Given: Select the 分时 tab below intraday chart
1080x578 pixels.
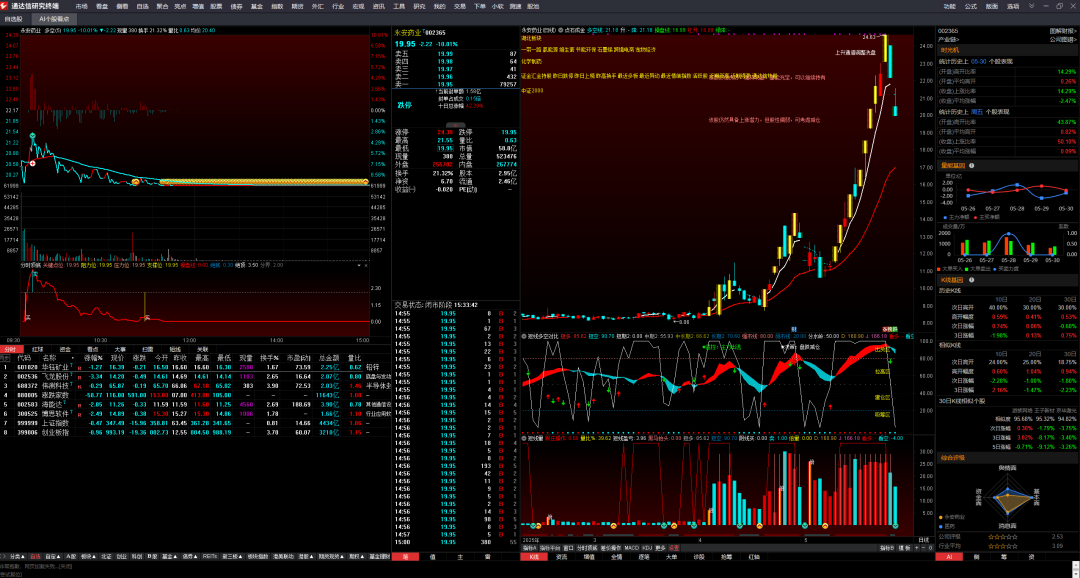Looking at the screenshot, I should (10, 349).
